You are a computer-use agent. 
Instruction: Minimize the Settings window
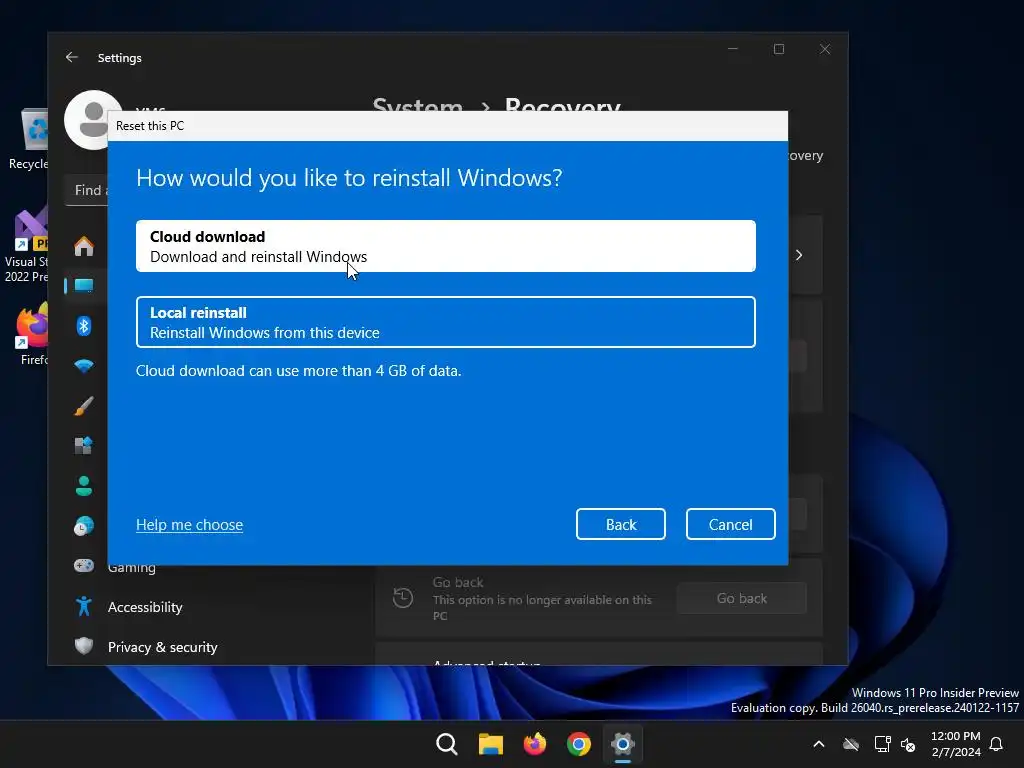pyautogui.click(x=733, y=49)
